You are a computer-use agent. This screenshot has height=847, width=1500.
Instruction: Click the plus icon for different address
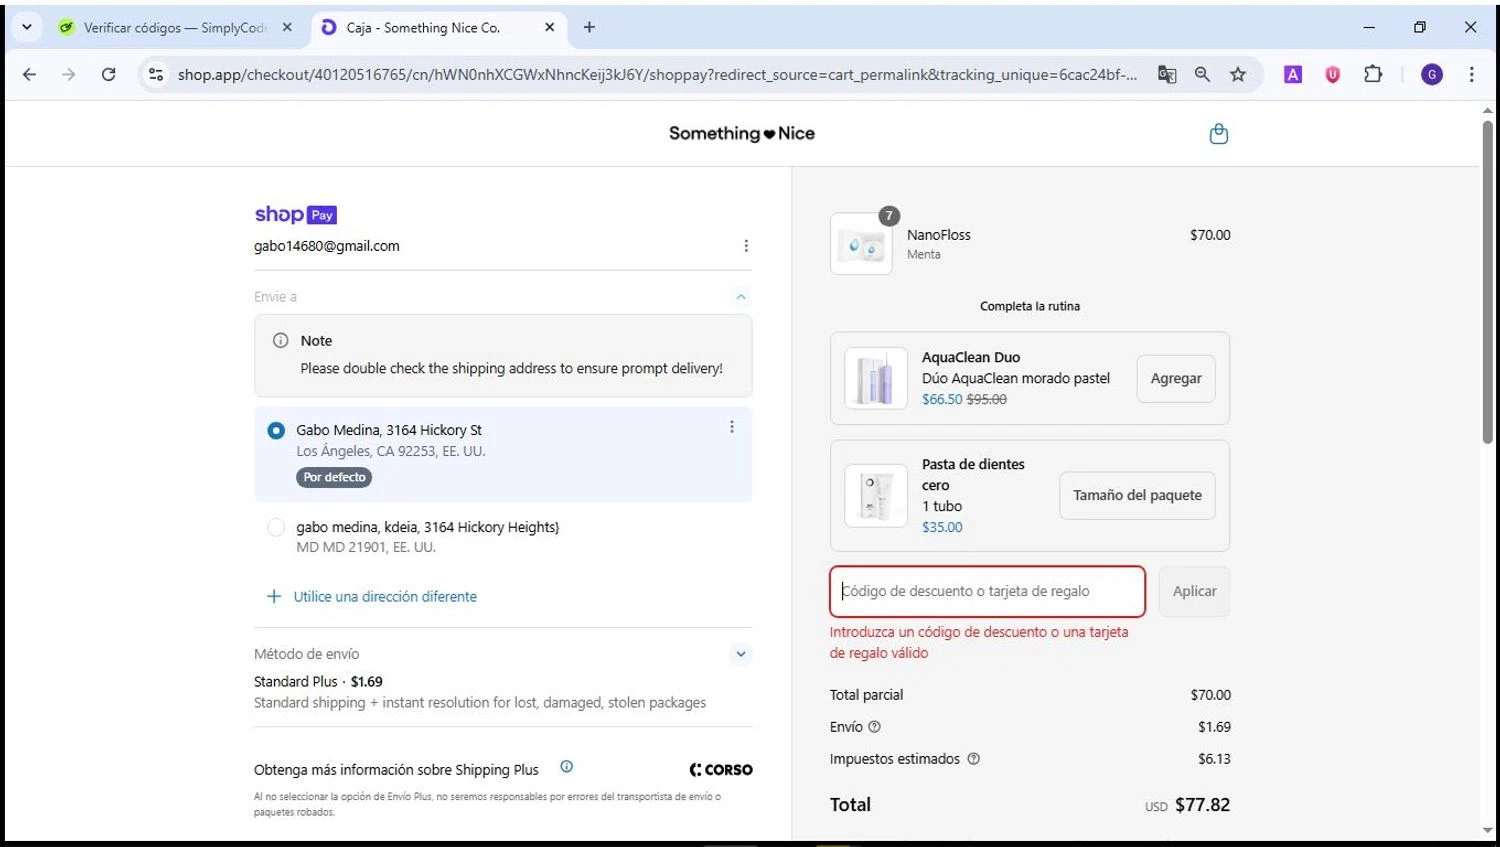tap(273, 596)
